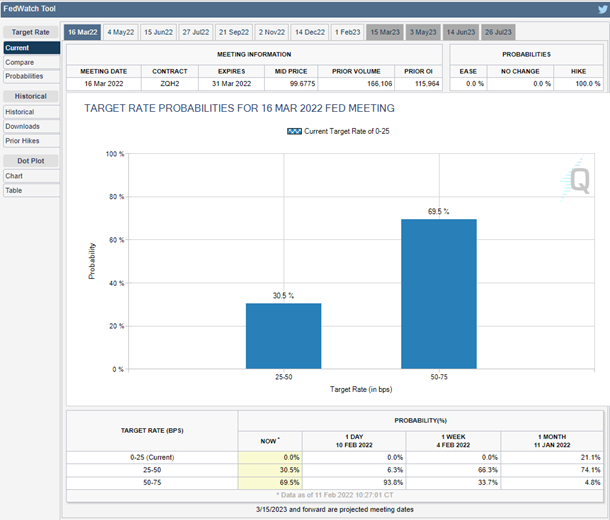The image size is (610, 520).
Task: Open Probabilities in the left sidebar
Action: point(24,76)
